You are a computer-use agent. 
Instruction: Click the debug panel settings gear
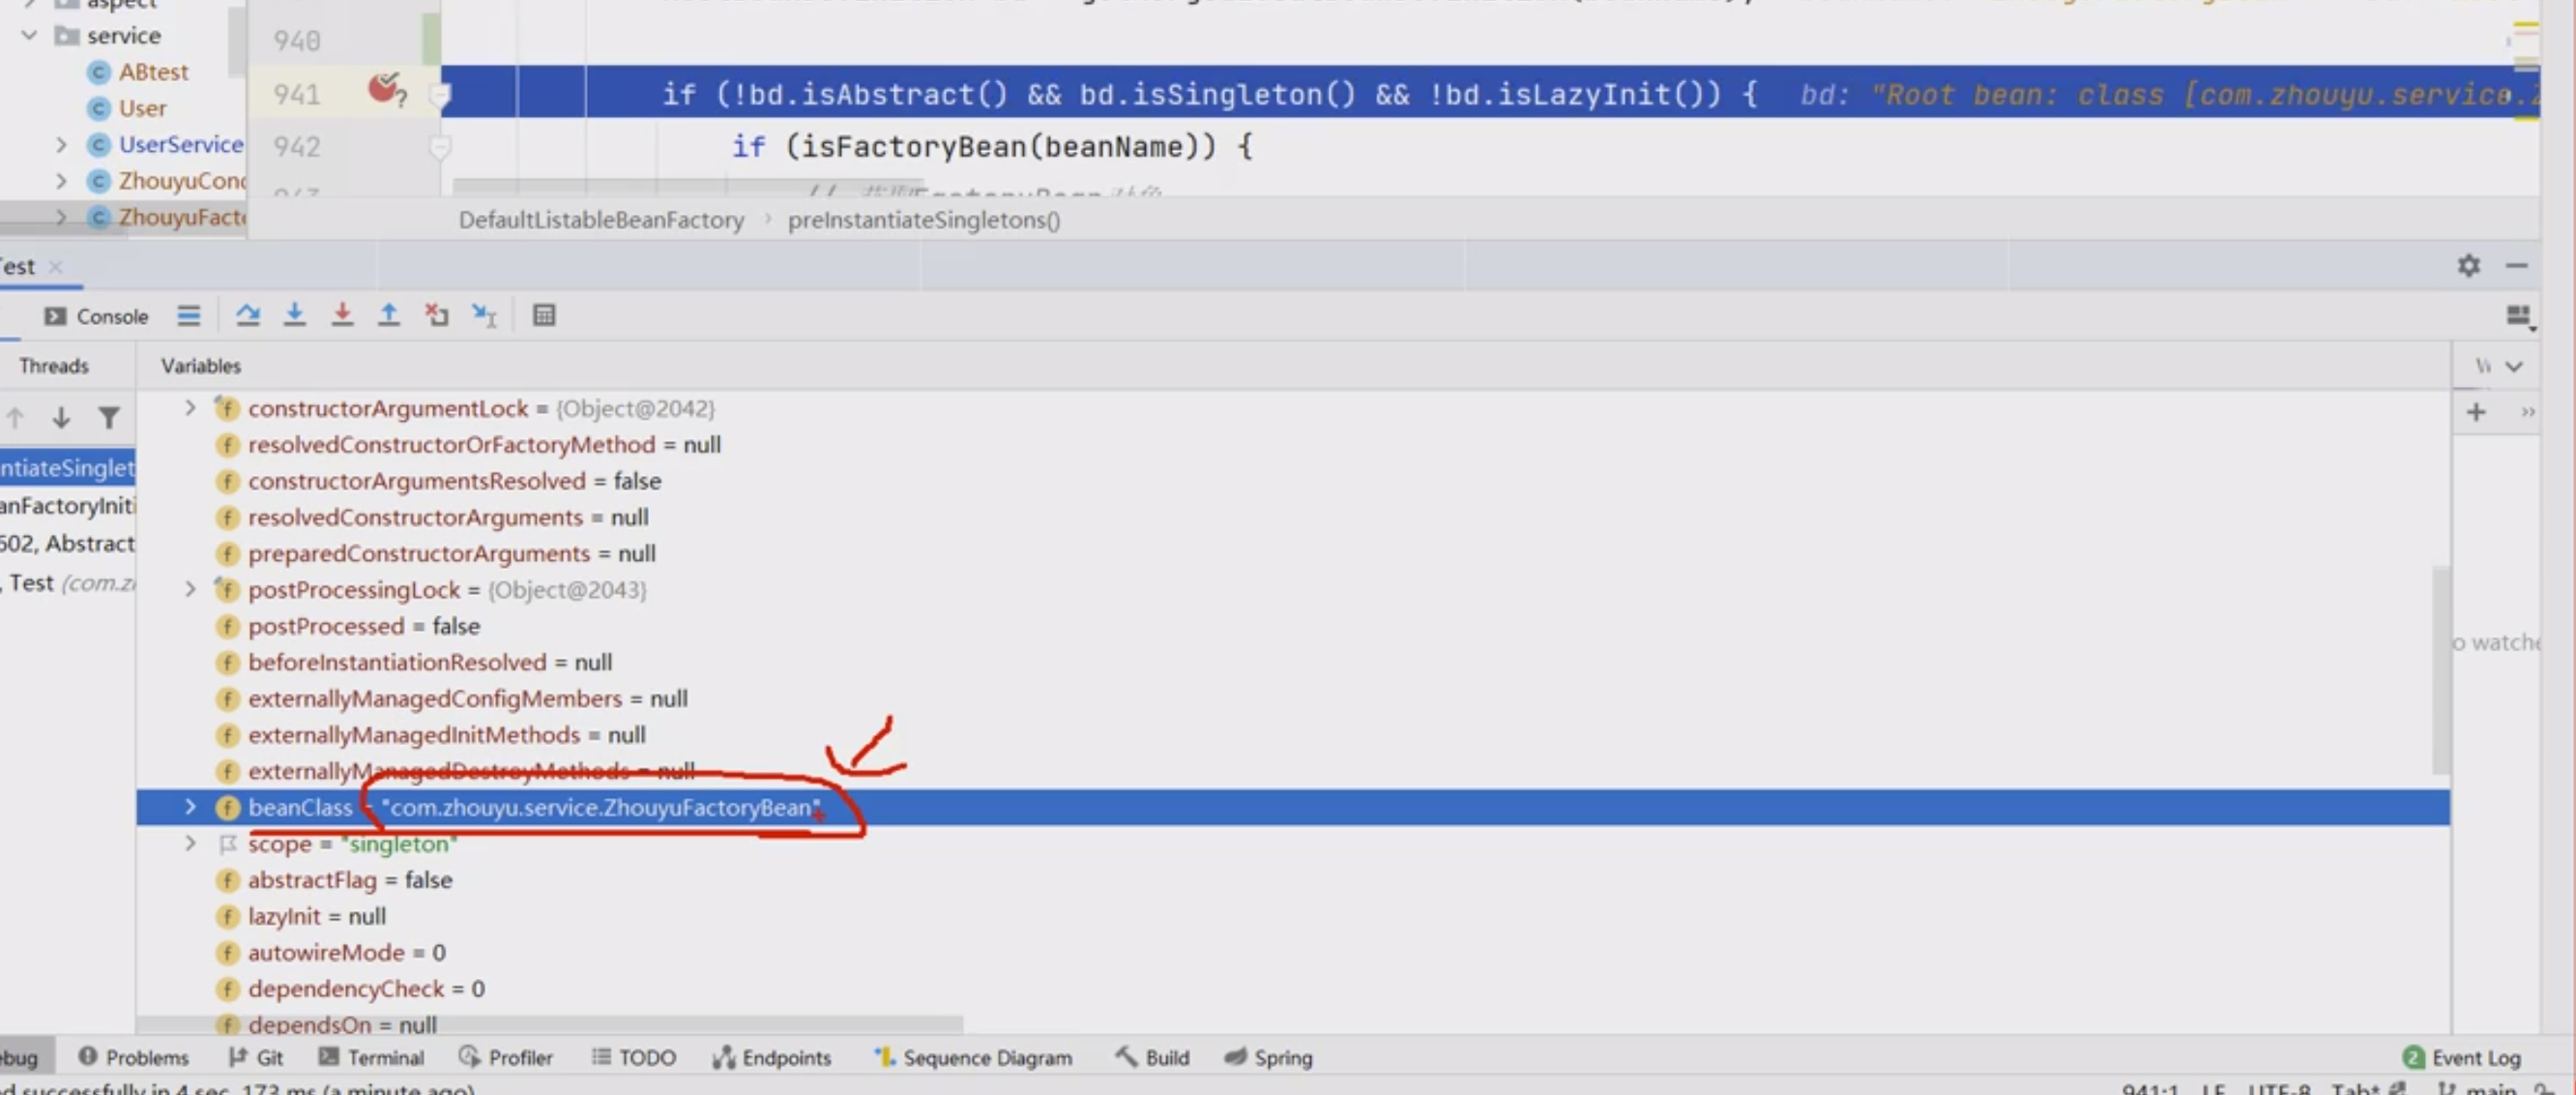(x=2468, y=266)
